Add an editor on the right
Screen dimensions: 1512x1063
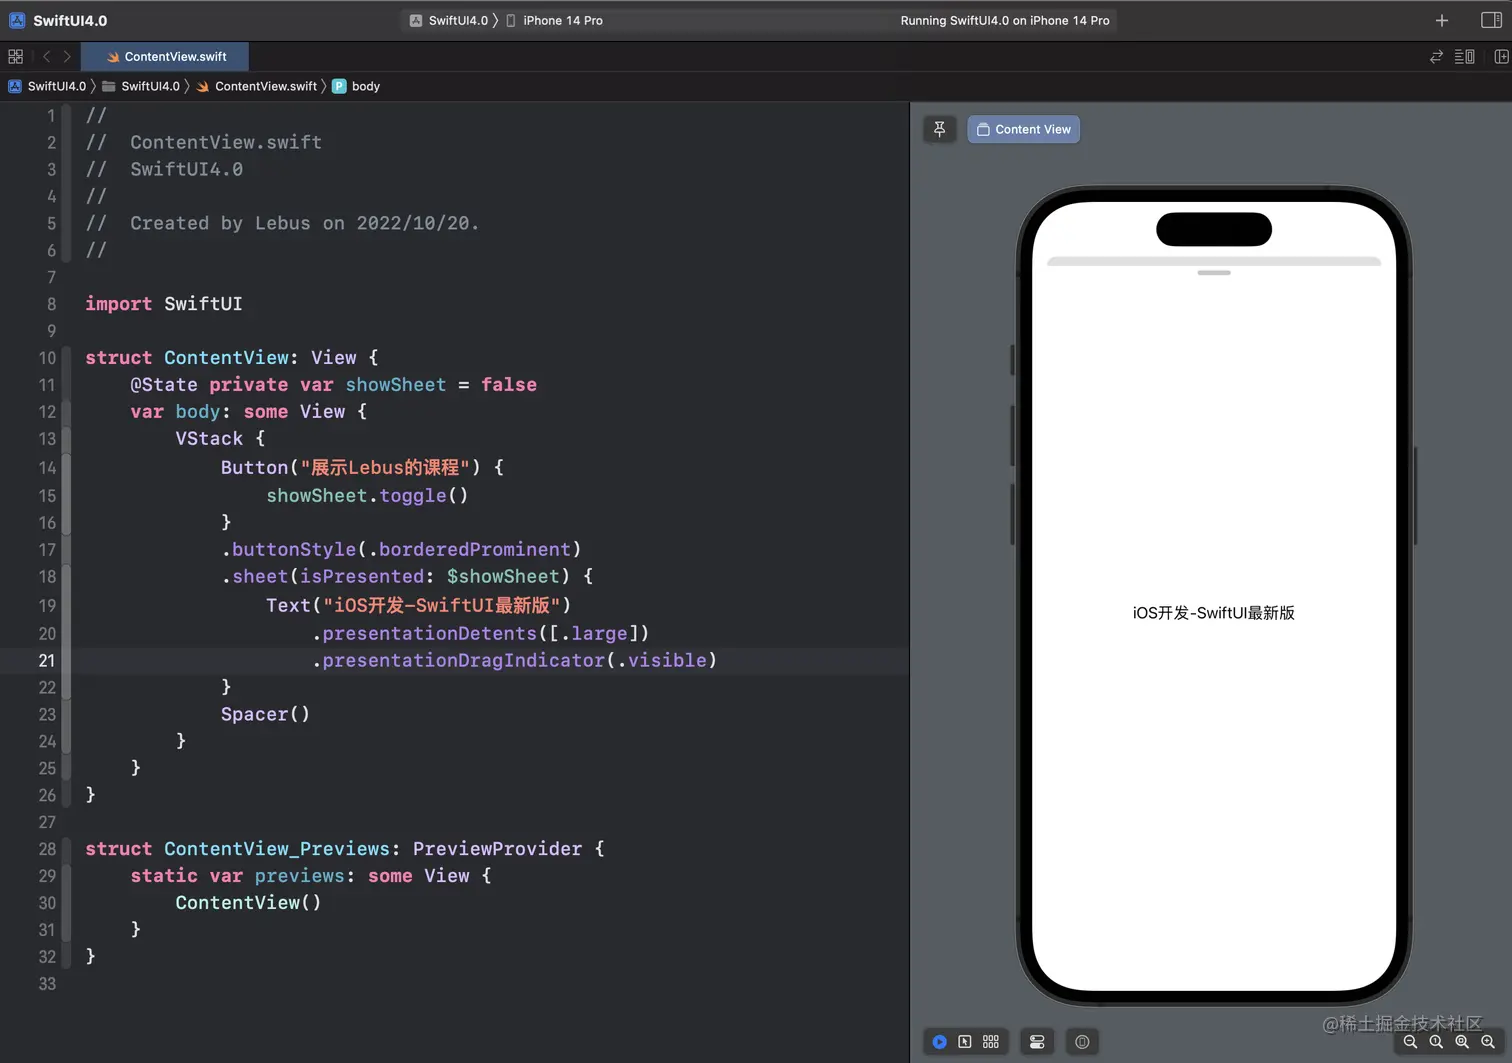click(x=1501, y=57)
